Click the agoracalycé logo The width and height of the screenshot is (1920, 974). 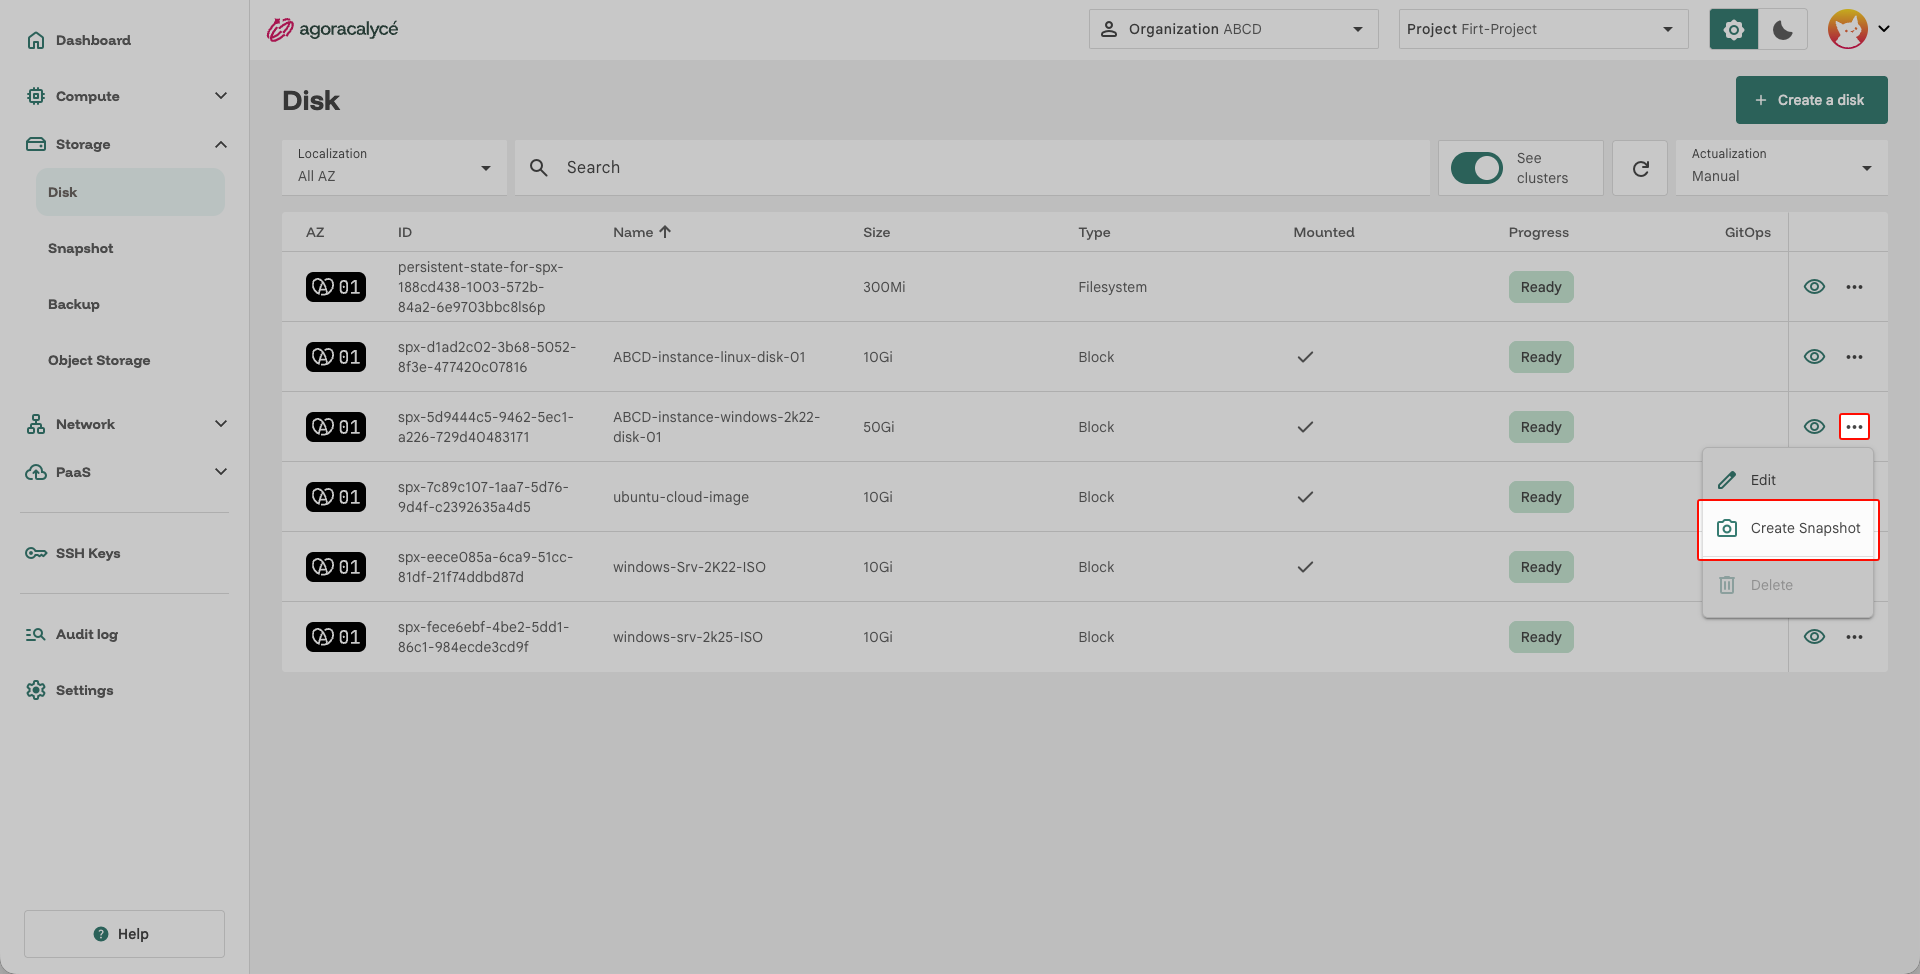pyautogui.click(x=333, y=29)
